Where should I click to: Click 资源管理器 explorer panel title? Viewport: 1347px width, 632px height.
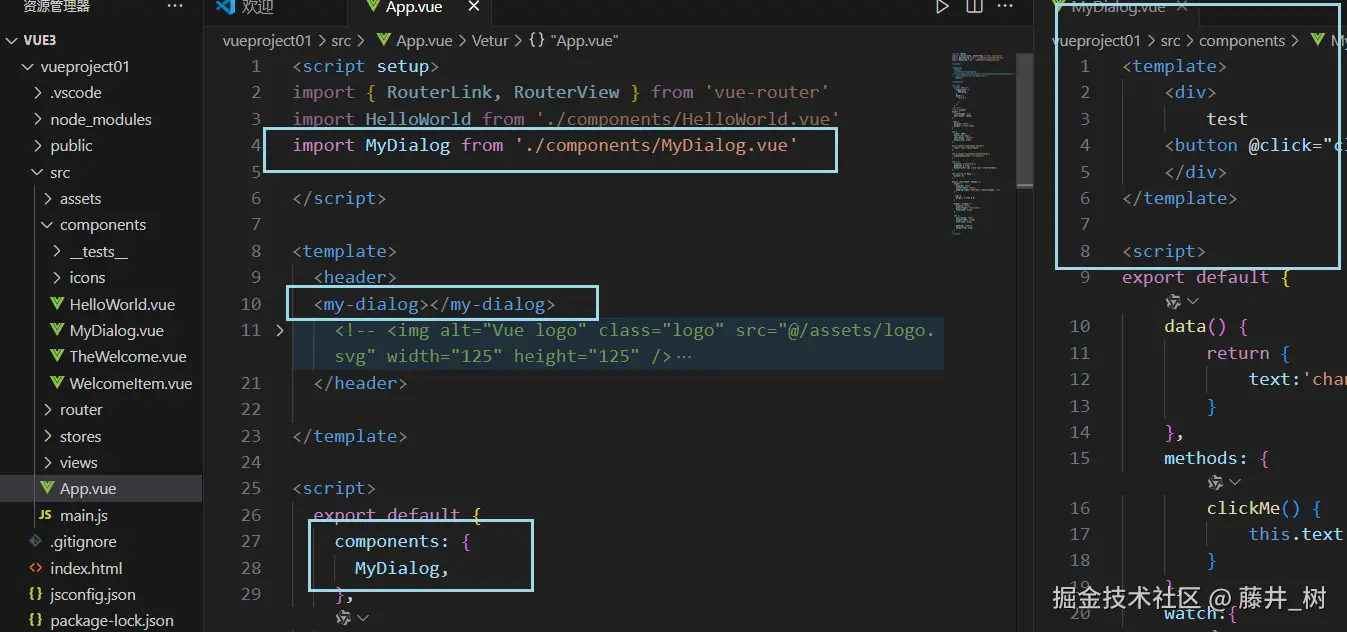(x=56, y=6)
